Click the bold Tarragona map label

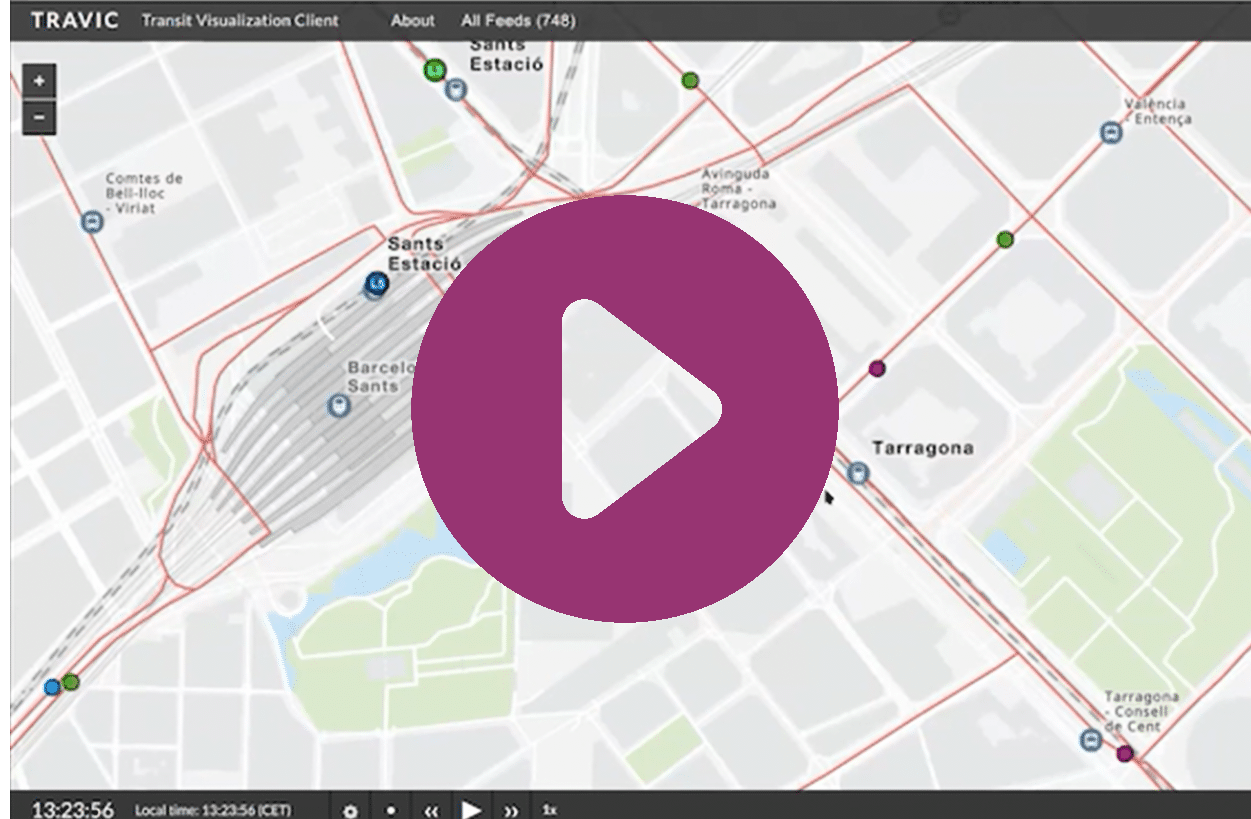pos(922,448)
